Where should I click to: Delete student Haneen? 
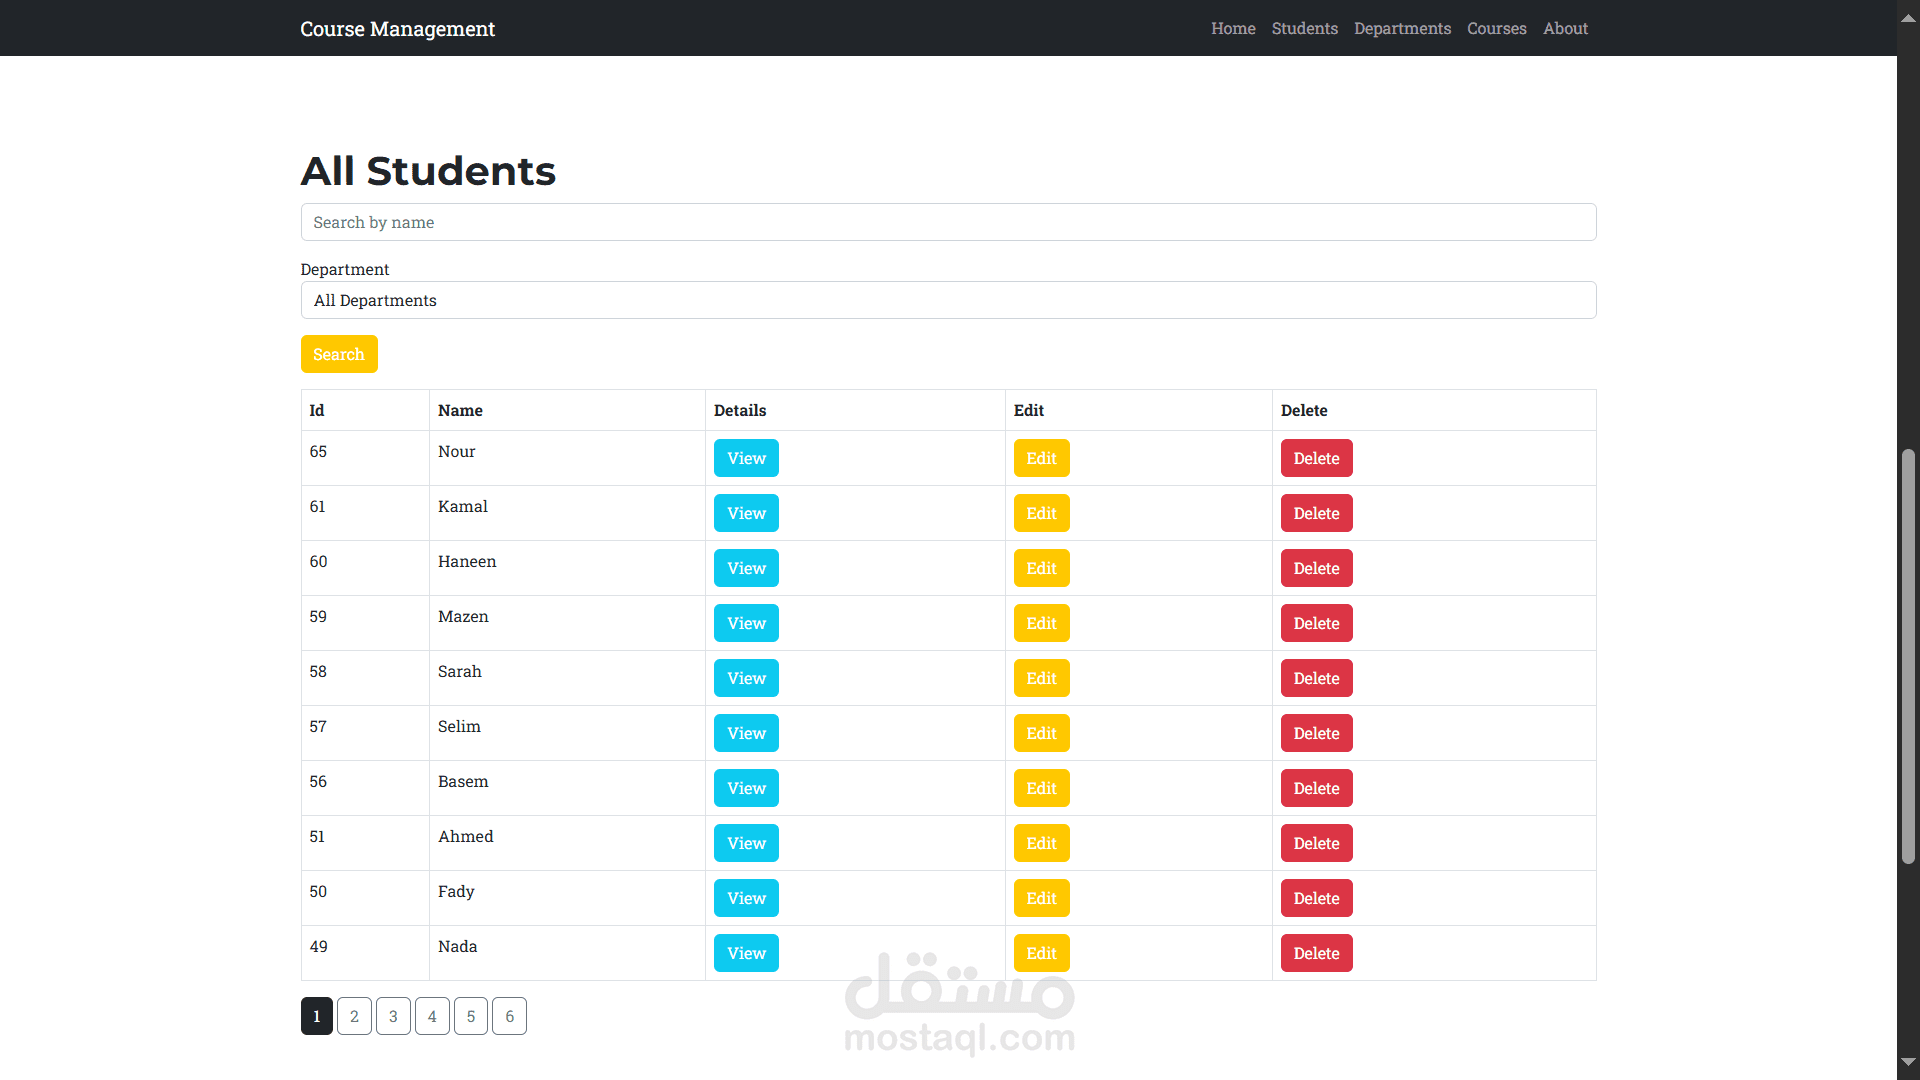[x=1316, y=568]
